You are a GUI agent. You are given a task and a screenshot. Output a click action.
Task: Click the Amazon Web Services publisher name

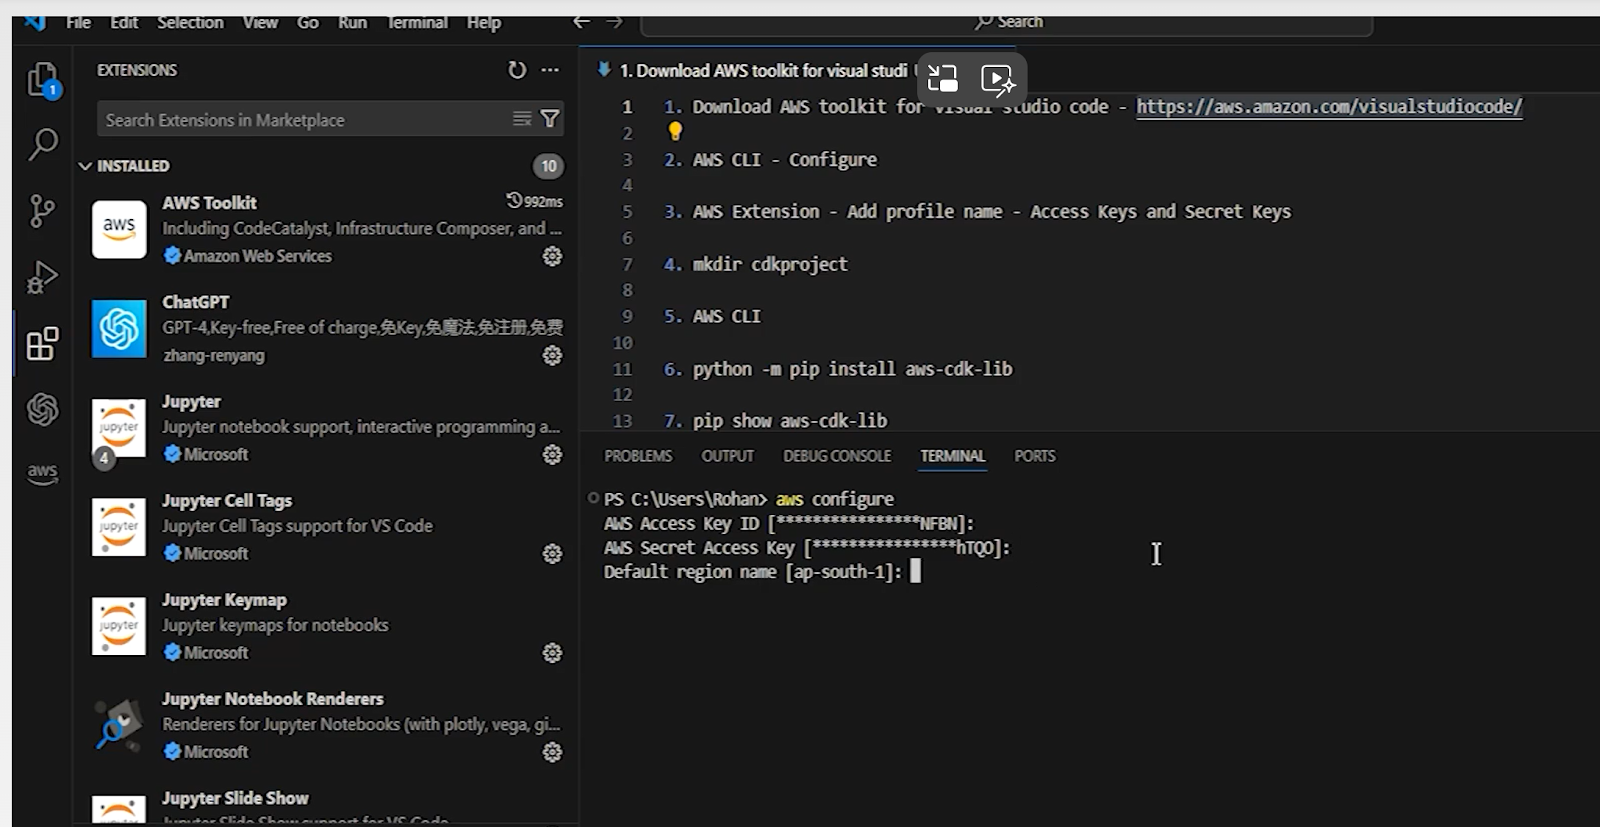pyautogui.click(x=257, y=256)
